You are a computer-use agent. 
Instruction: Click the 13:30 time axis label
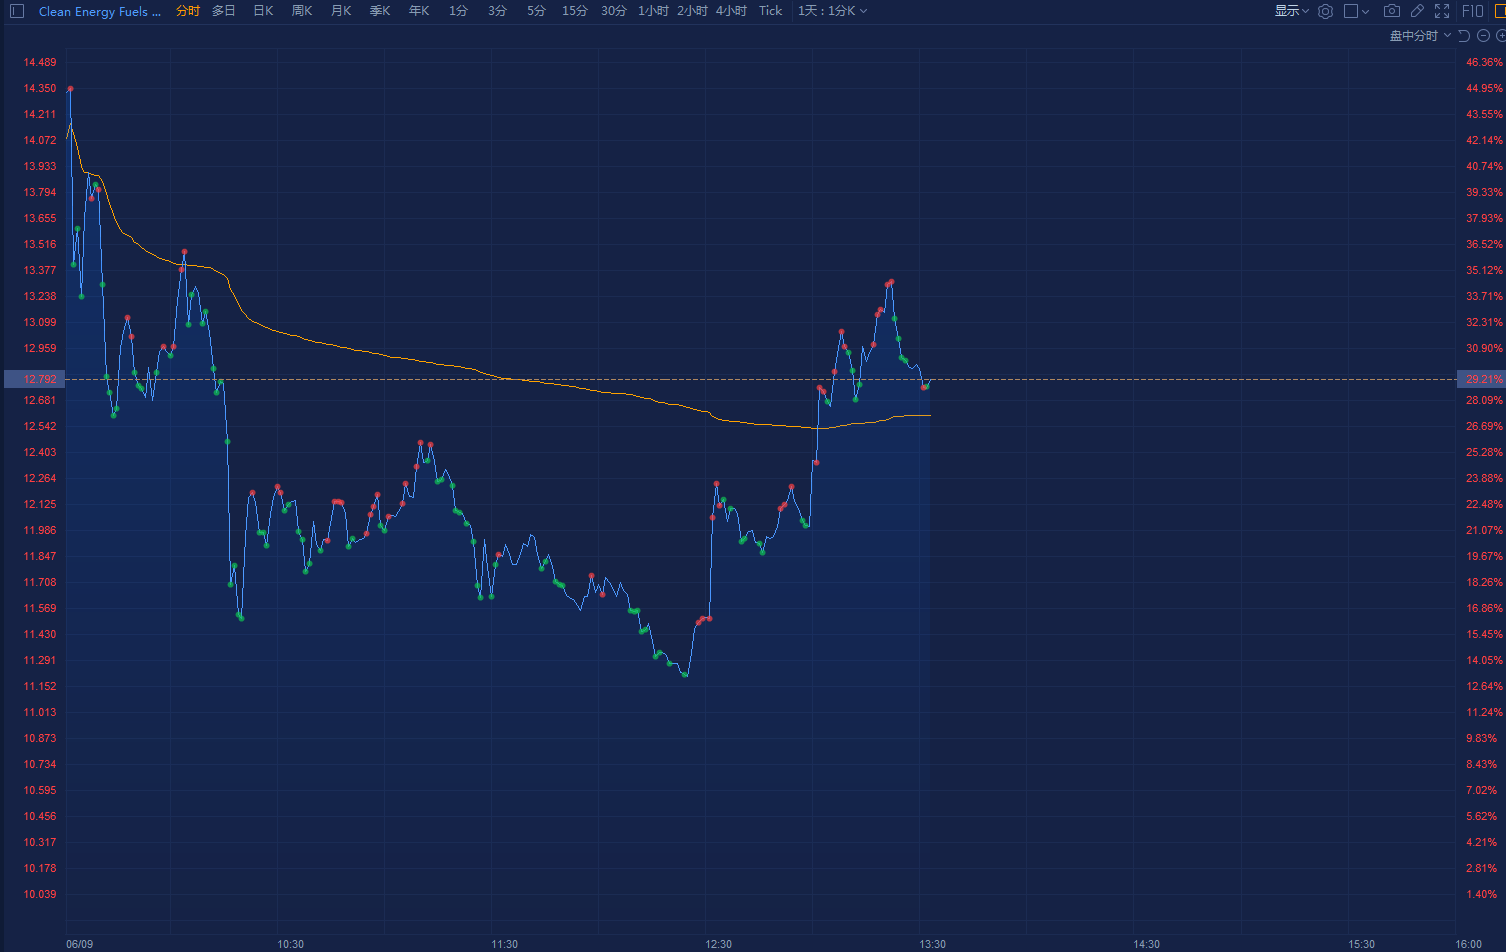pos(932,944)
